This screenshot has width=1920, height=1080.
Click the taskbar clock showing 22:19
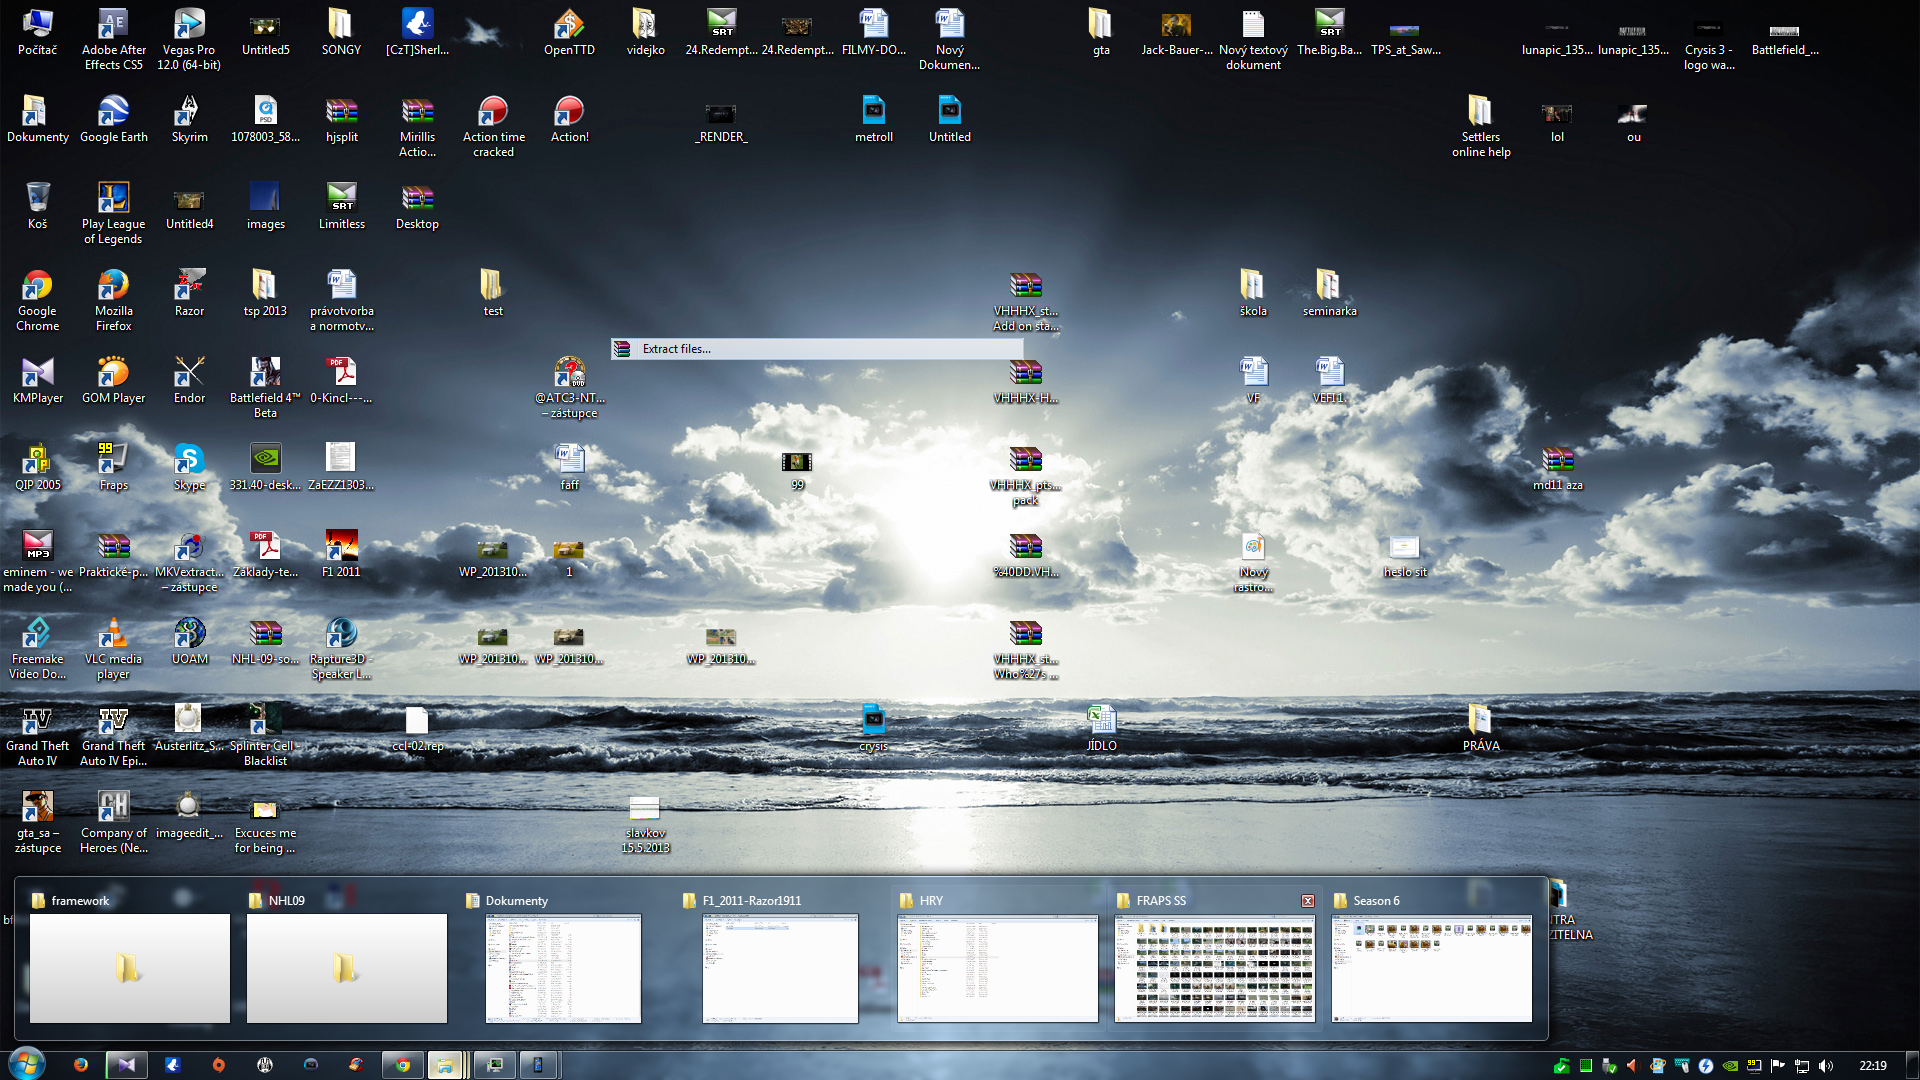coord(1872,1066)
